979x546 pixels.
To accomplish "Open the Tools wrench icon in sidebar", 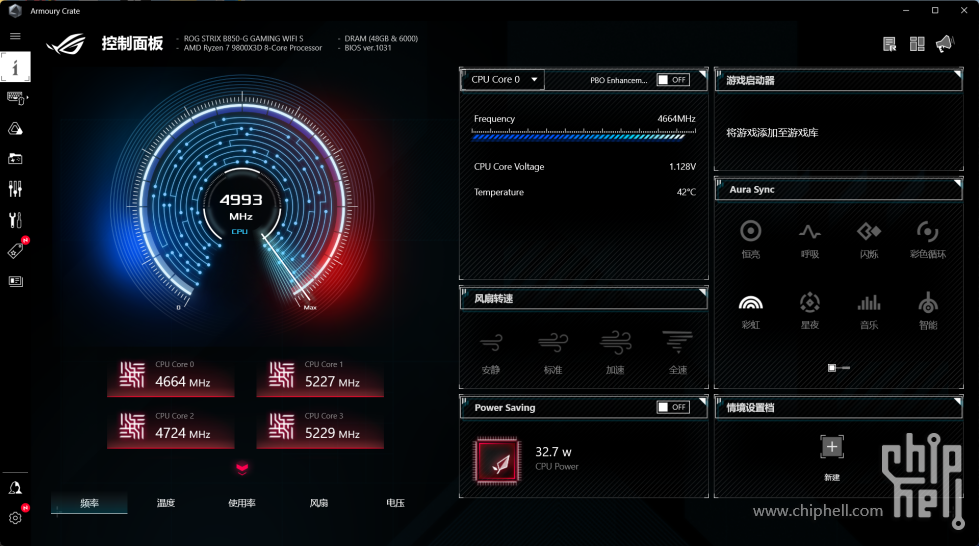I will (15, 220).
